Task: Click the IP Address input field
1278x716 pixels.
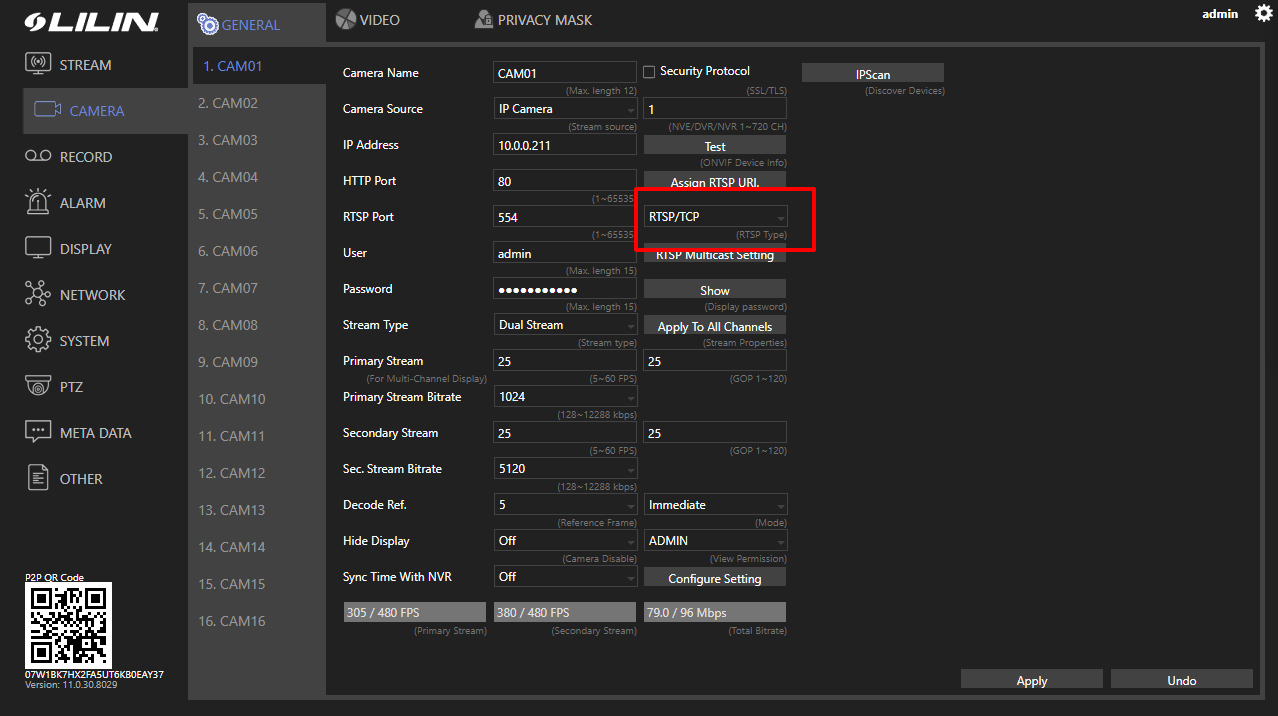Action: 565,145
